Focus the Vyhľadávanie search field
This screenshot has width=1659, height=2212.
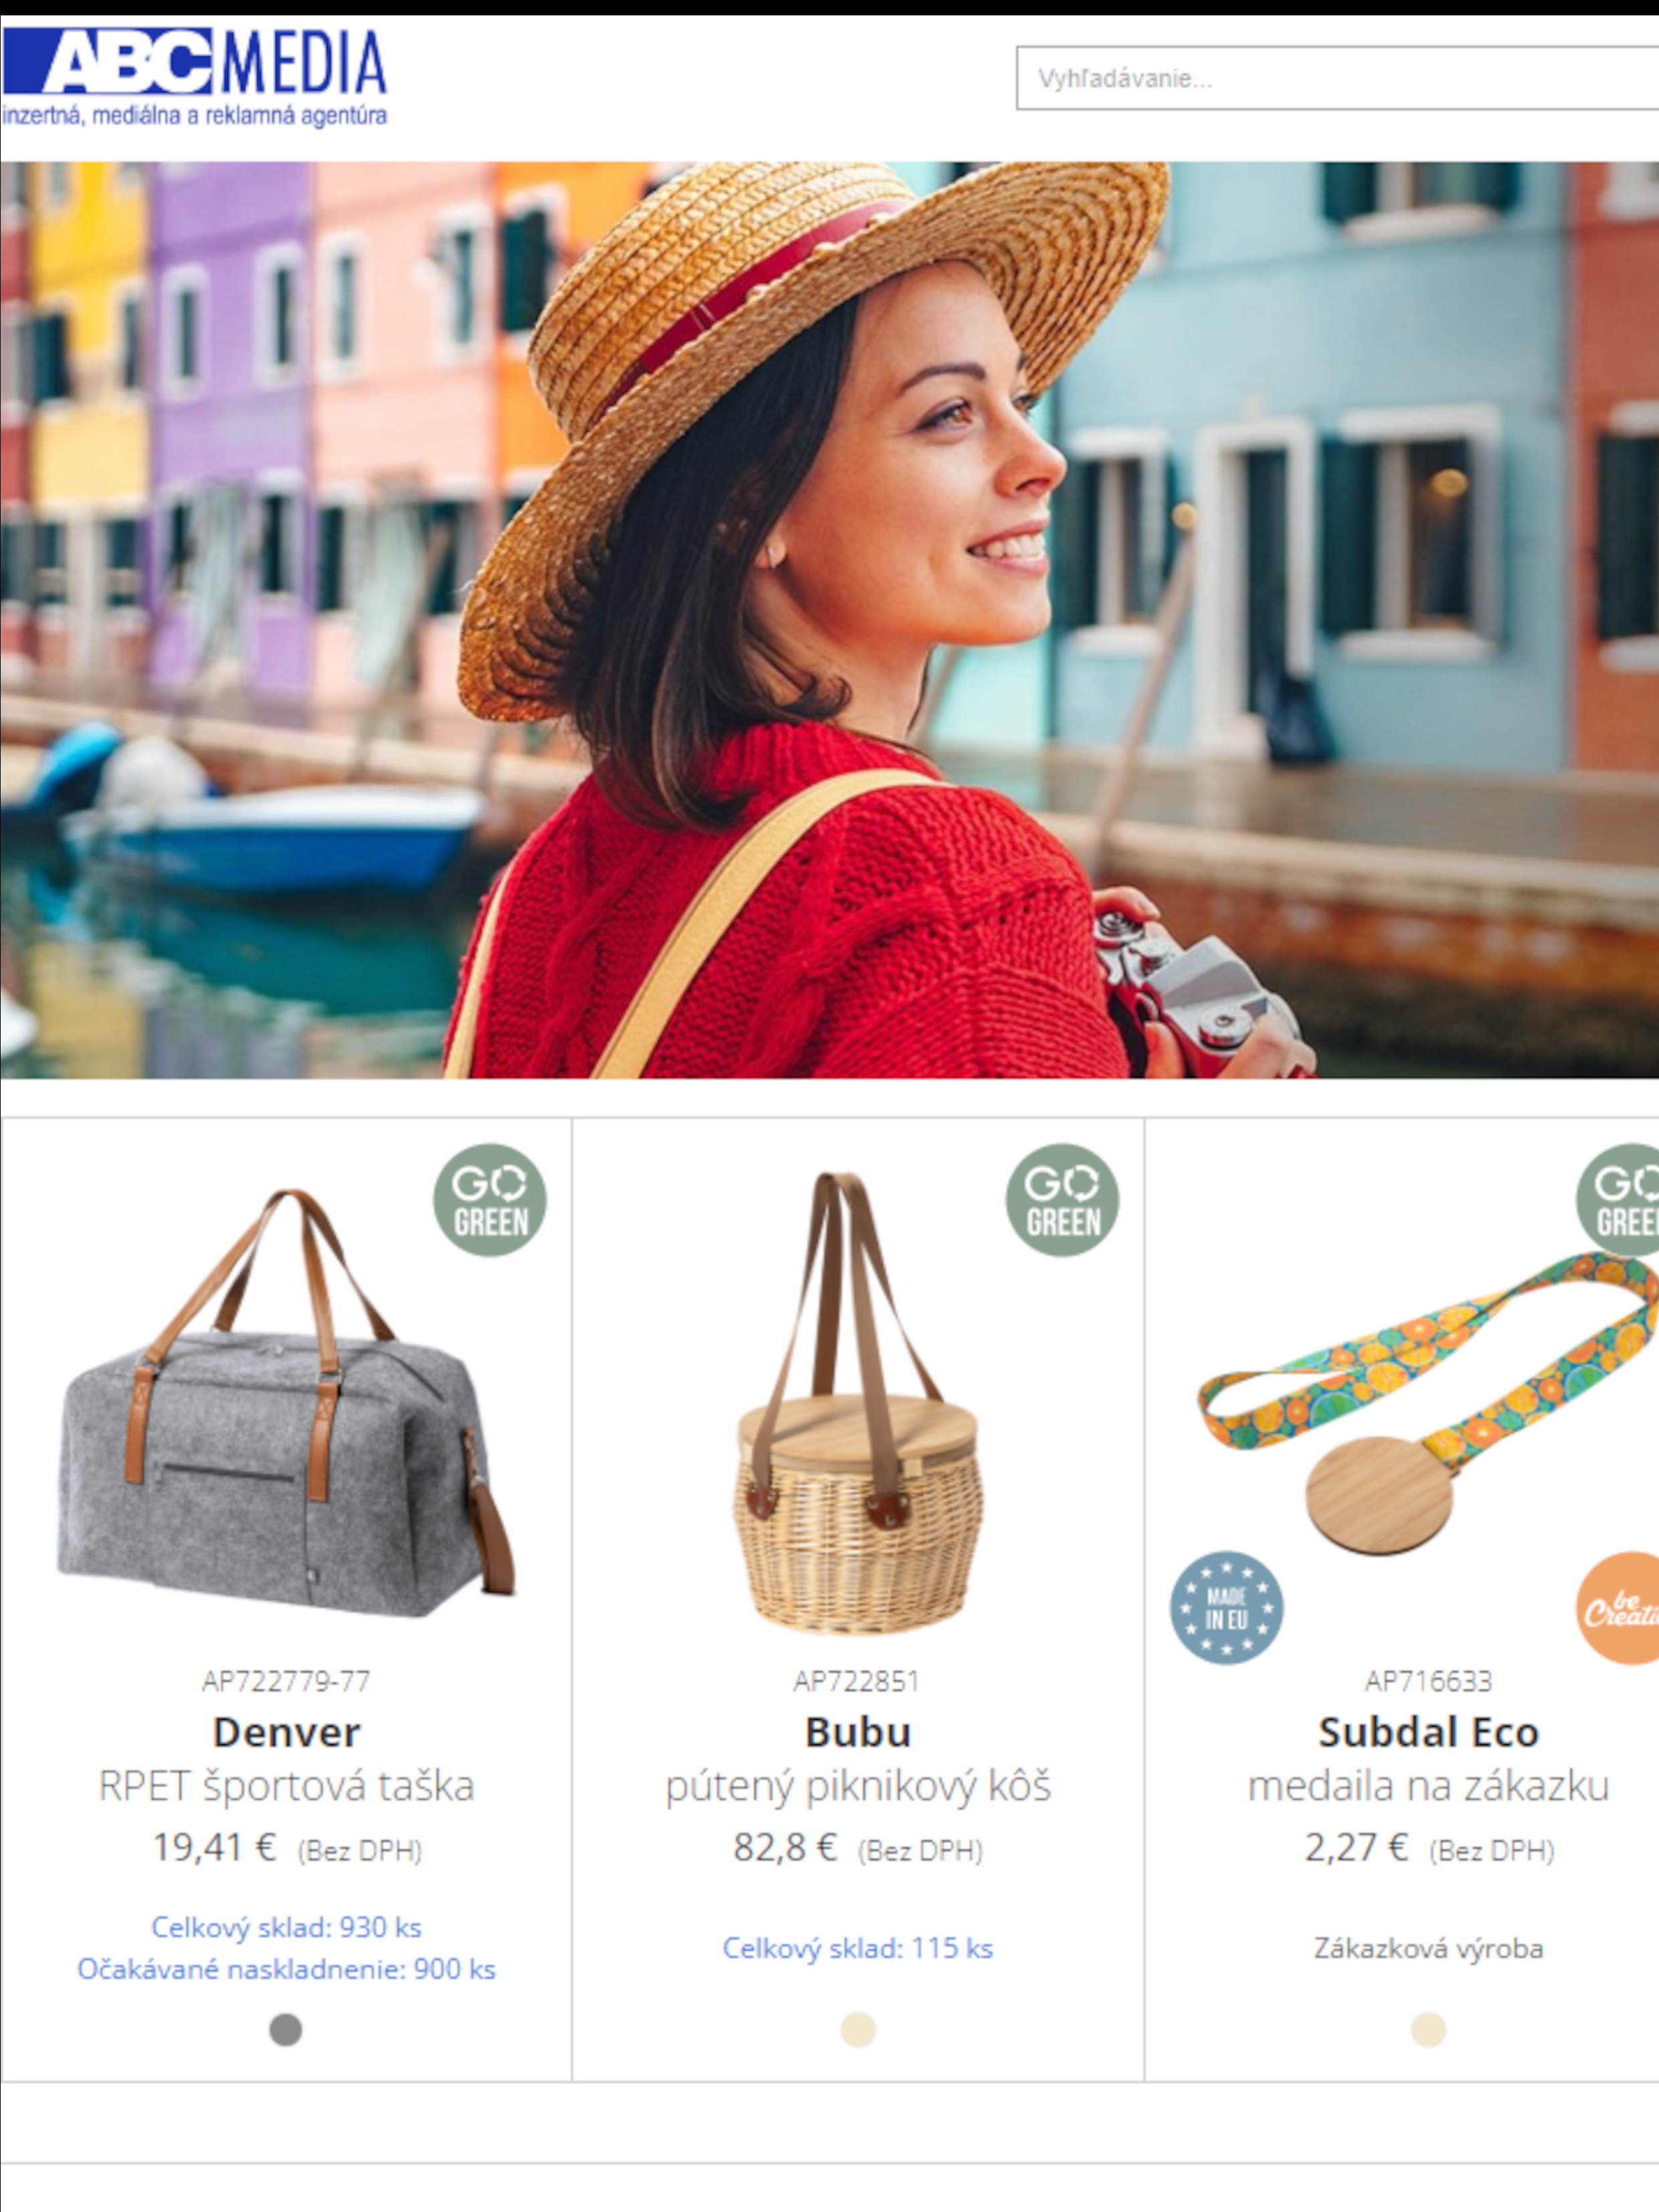(x=1337, y=78)
